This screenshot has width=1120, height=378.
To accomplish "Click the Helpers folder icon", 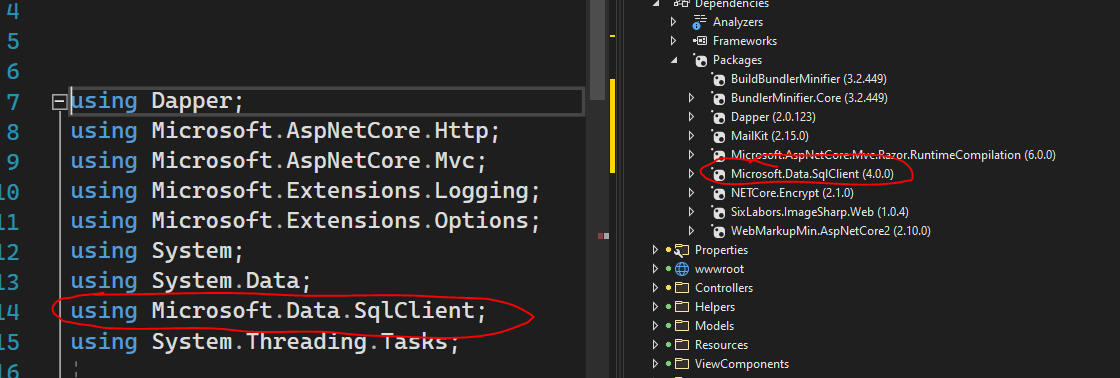I will coord(683,307).
